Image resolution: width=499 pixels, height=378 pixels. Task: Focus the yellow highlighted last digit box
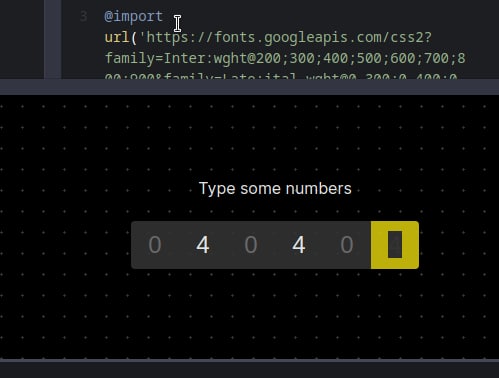395,245
